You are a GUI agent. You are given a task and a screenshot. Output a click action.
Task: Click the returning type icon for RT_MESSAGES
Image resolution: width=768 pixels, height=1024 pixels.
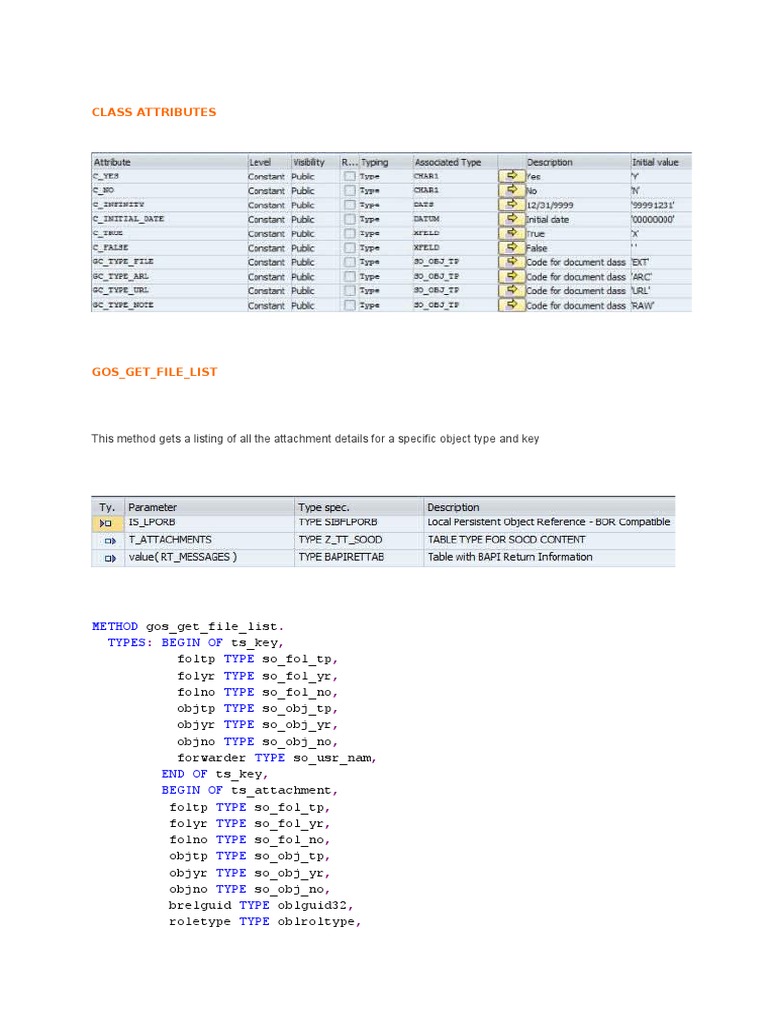tap(108, 558)
